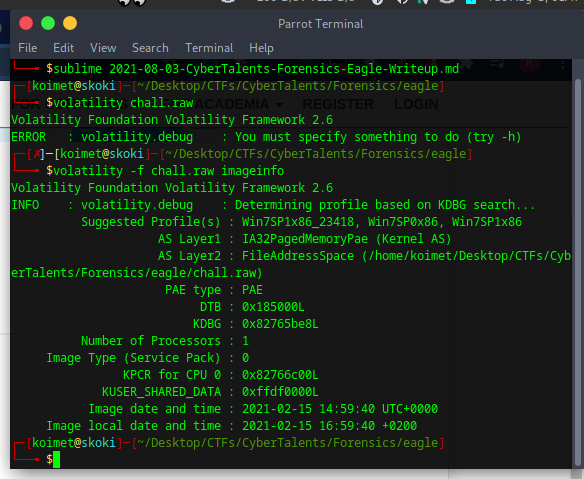This screenshot has height=479, width=584.
Task: Click the green cursor at the prompt
Action: pos(56,459)
